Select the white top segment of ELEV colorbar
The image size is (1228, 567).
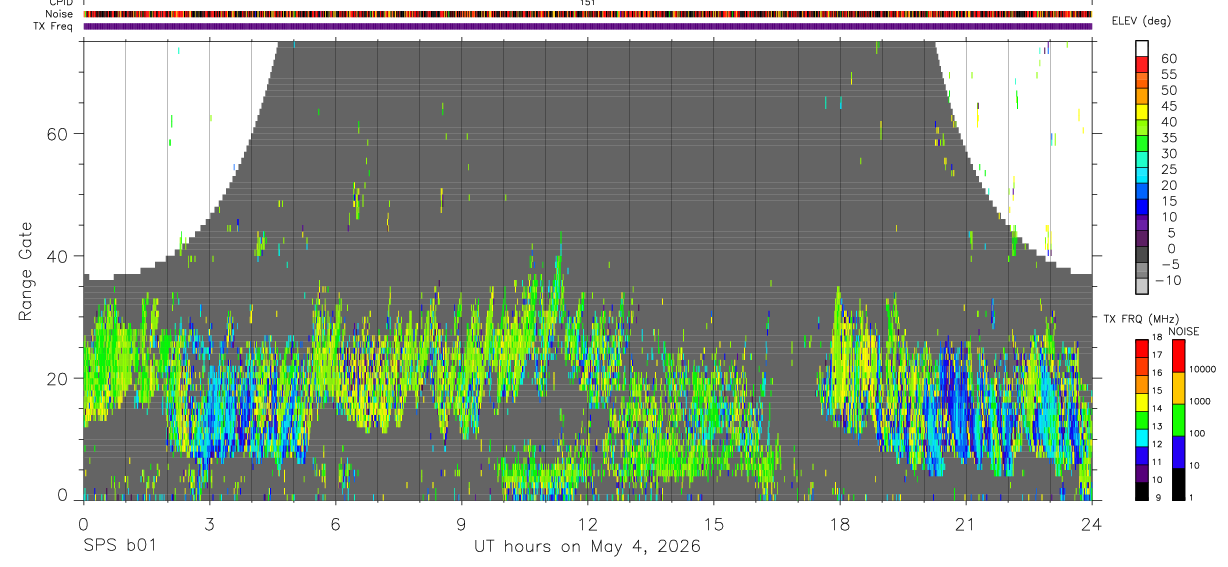(1142, 48)
